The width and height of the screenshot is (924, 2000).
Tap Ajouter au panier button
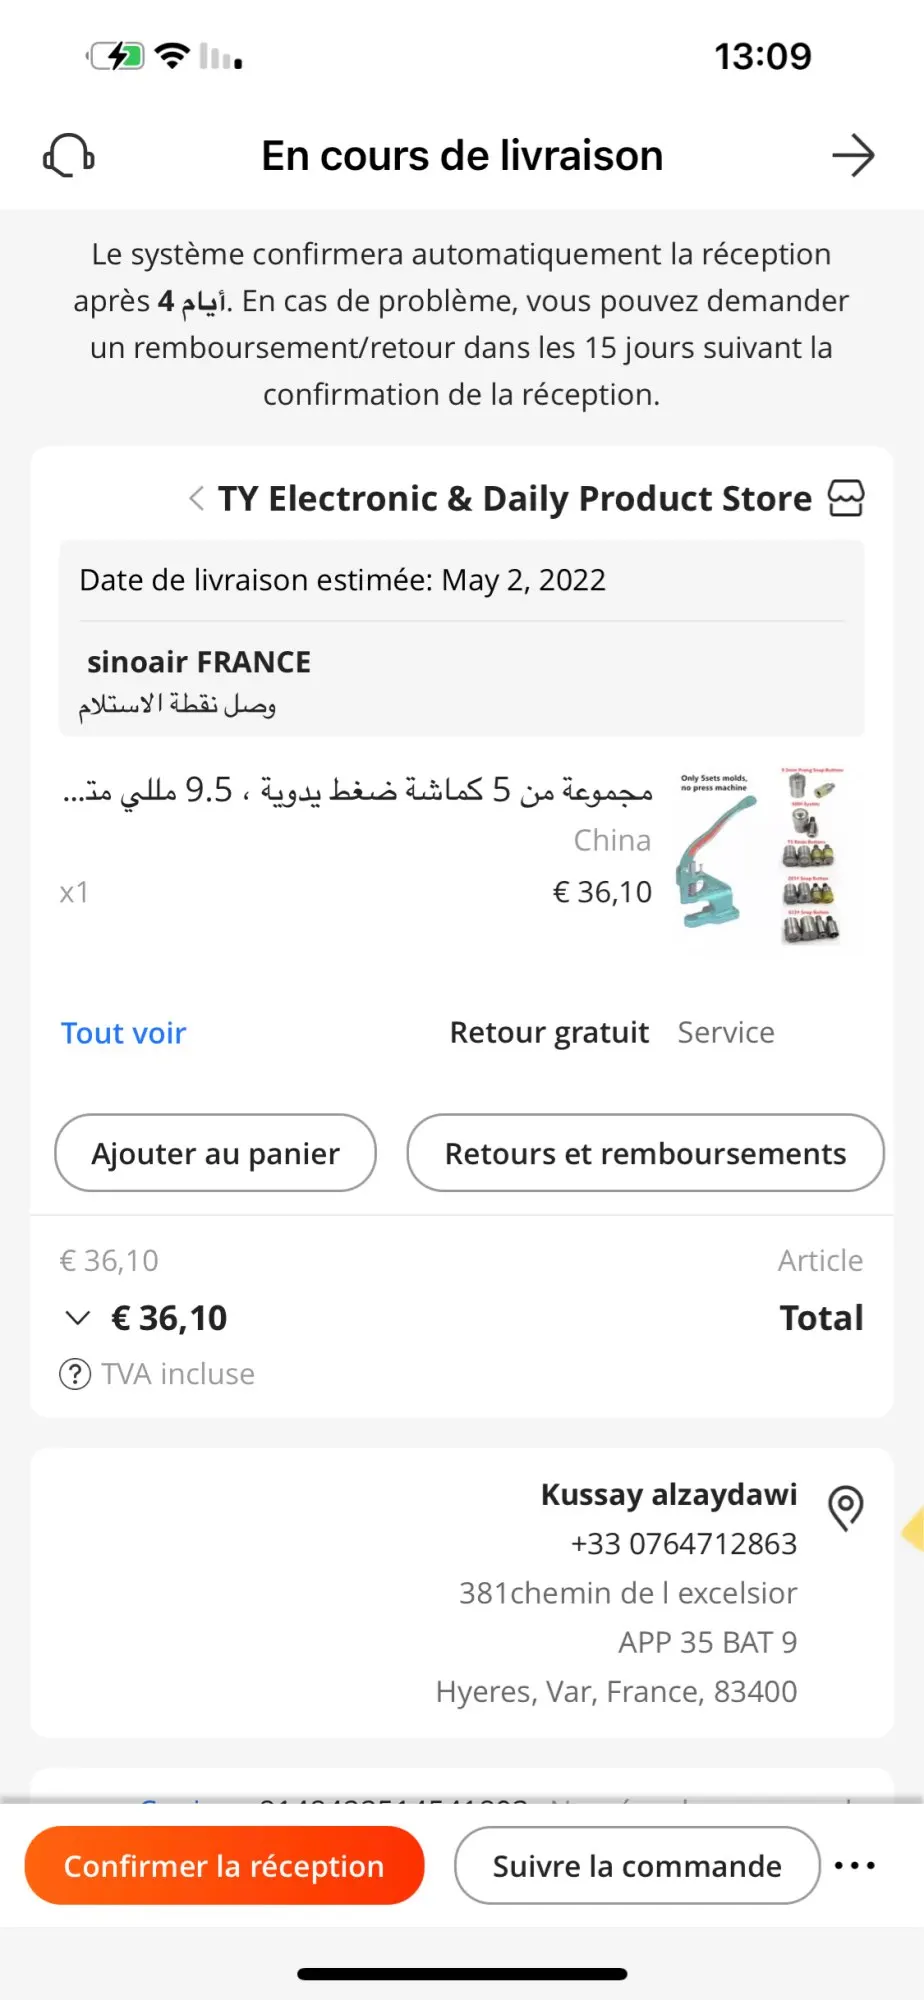216,1153
